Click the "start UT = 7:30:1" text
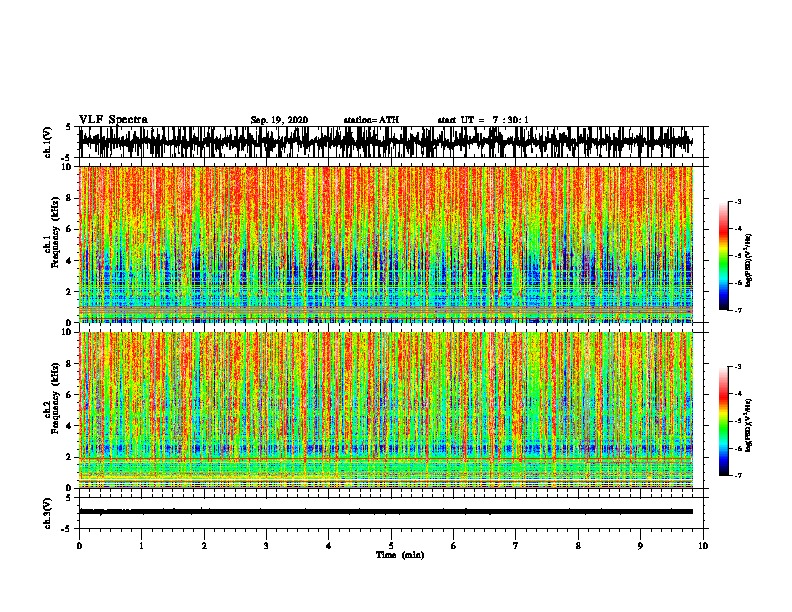This screenshot has height=612, width=792. [x=483, y=120]
